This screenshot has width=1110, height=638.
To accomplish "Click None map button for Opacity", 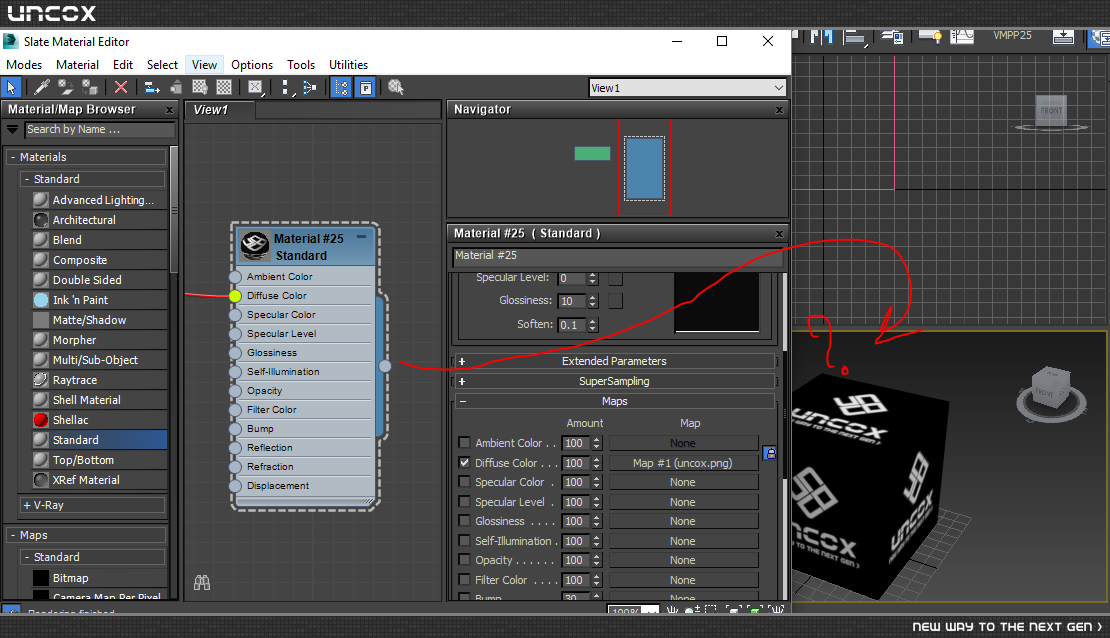I will 683,560.
